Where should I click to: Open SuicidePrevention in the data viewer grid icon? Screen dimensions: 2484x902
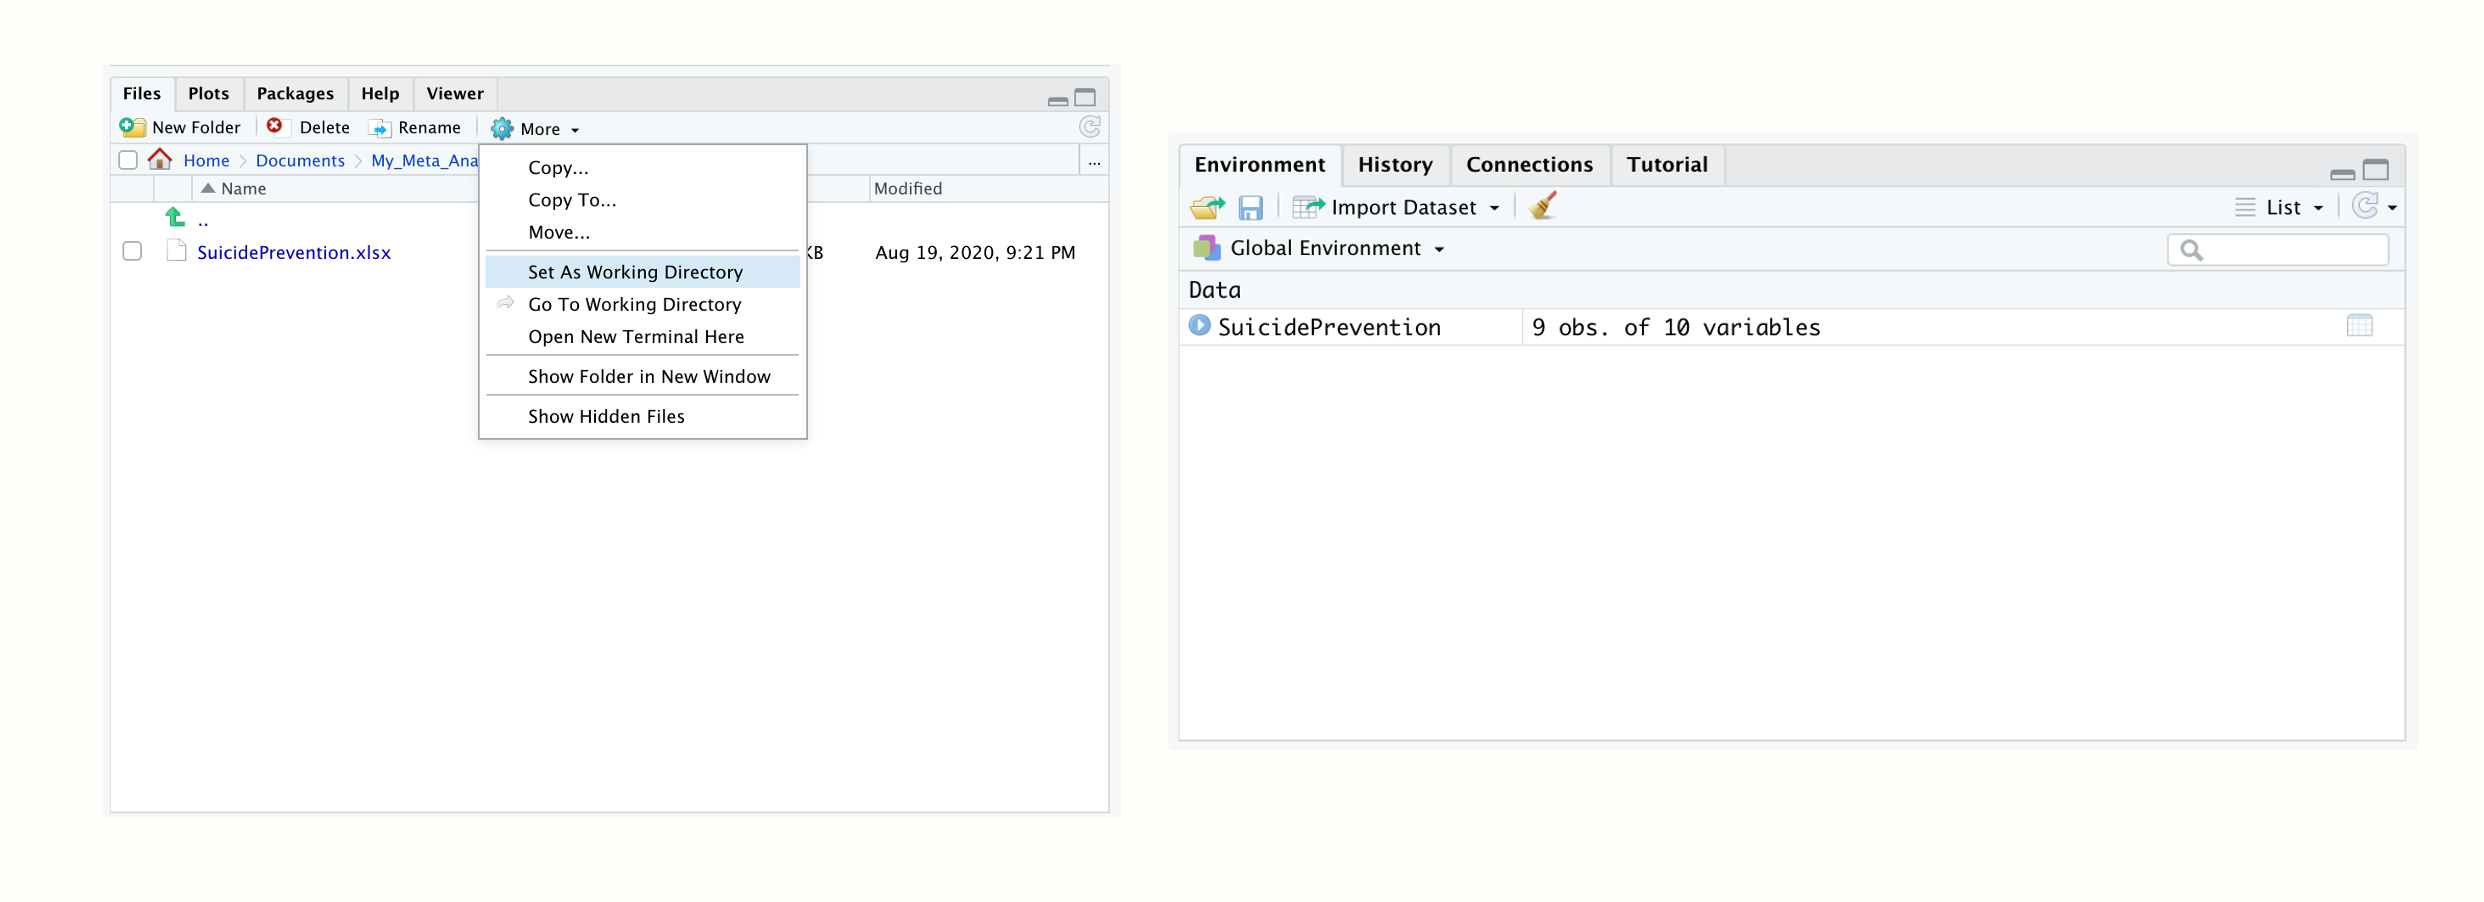click(2360, 325)
